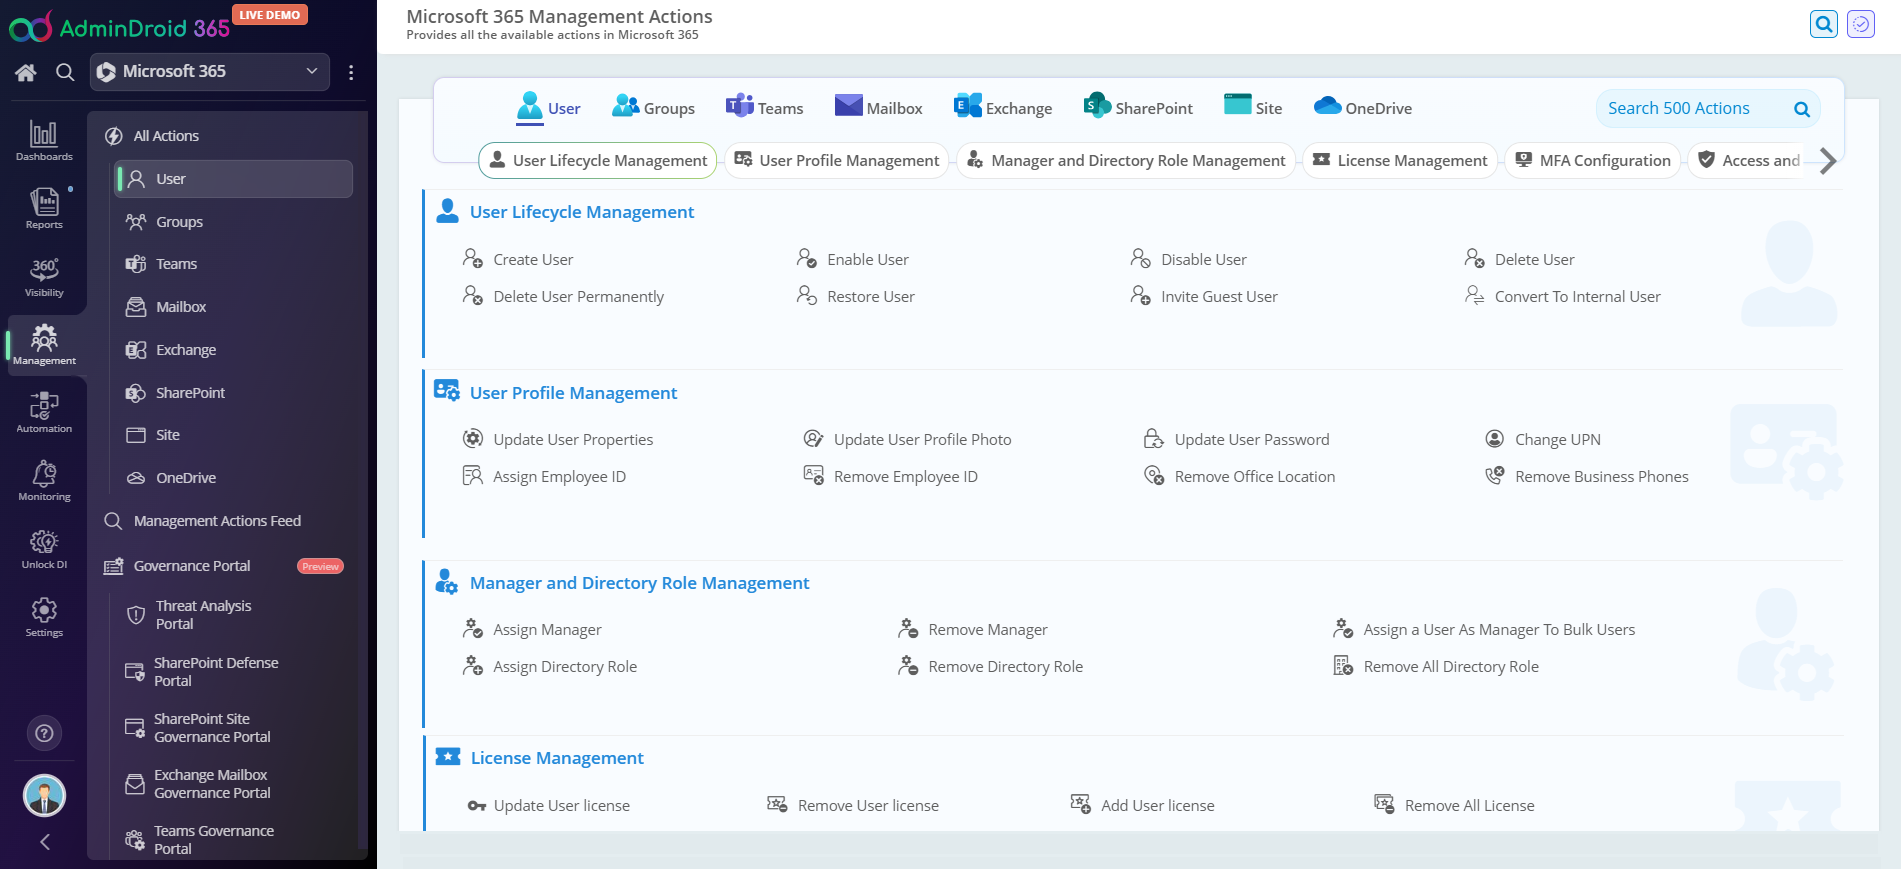This screenshot has height=869, width=1901.
Task: Open Settings gear in left rail
Action: point(44,616)
